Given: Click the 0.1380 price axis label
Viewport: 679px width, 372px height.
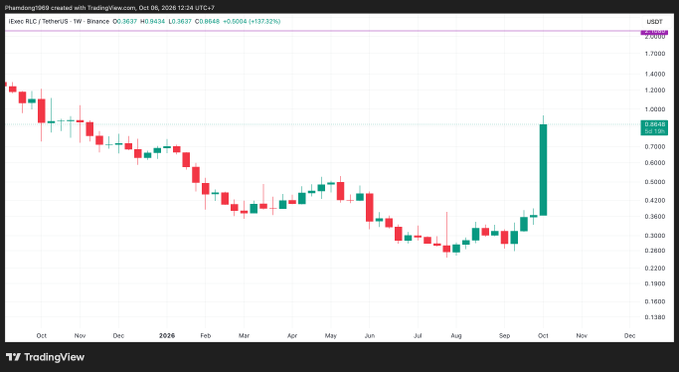Looking at the screenshot, I should 654,317.
